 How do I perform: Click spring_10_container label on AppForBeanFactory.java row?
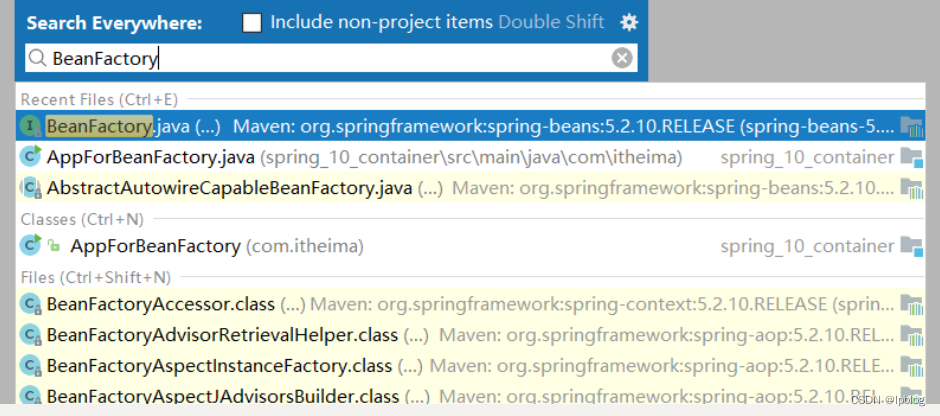pyautogui.click(x=807, y=158)
